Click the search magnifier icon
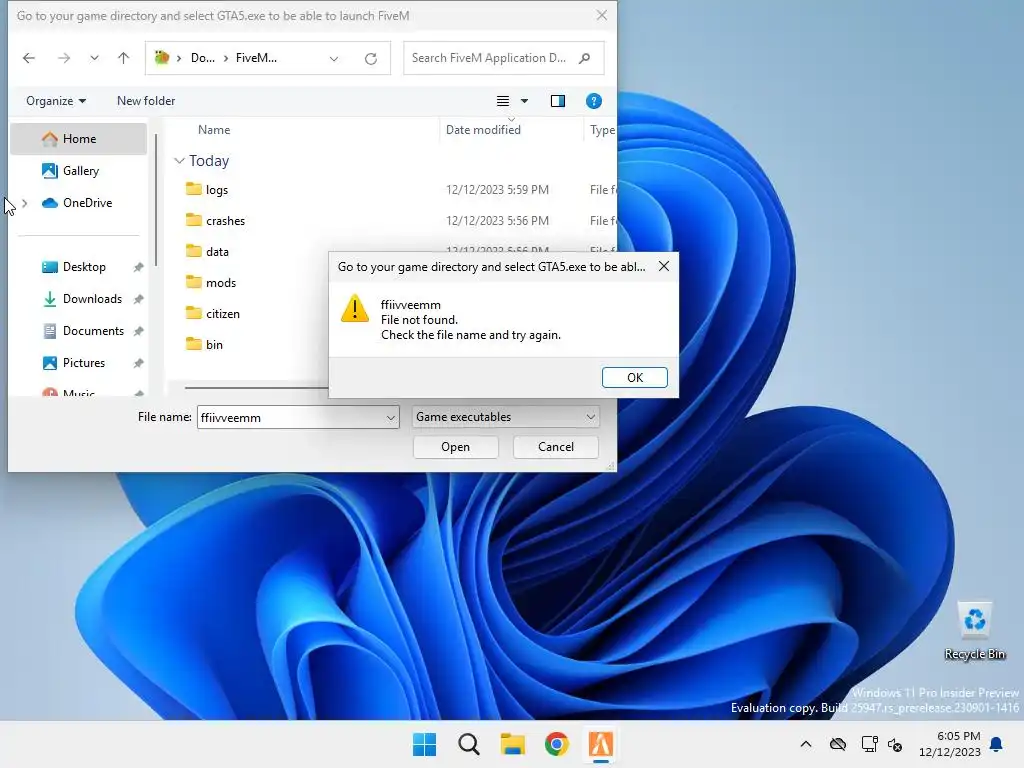 [x=584, y=58]
